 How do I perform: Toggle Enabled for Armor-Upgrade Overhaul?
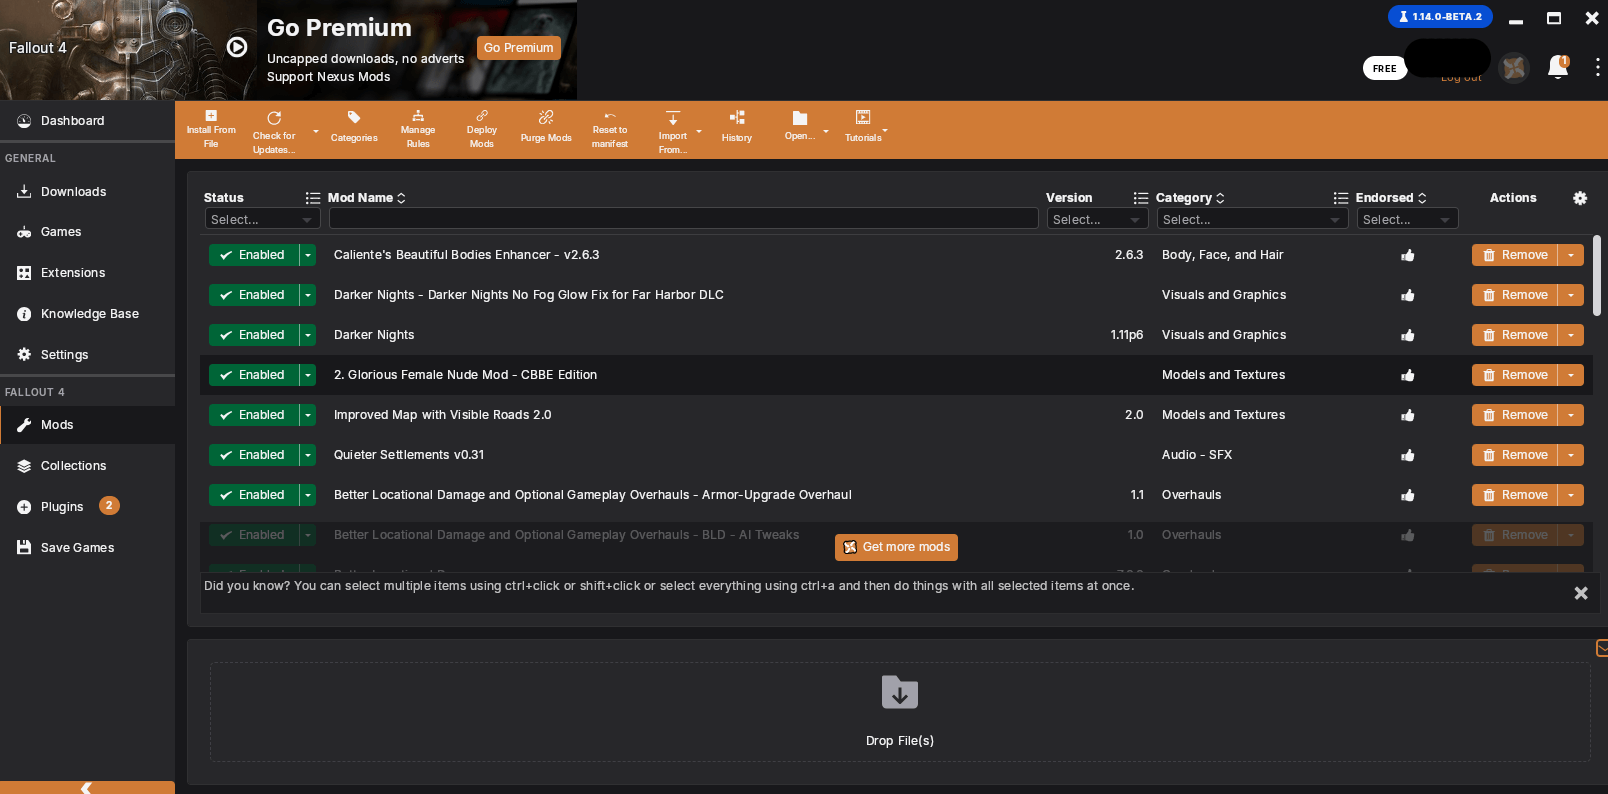point(254,495)
